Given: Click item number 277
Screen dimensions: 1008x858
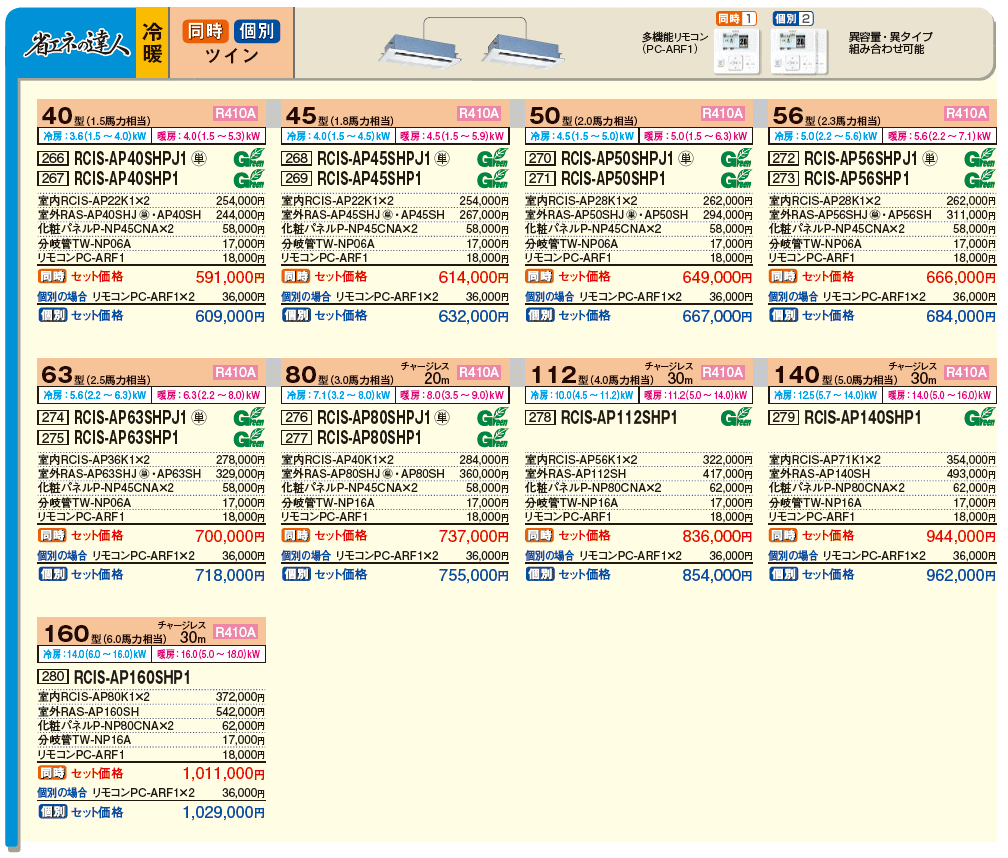Looking at the screenshot, I should coord(296,437).
